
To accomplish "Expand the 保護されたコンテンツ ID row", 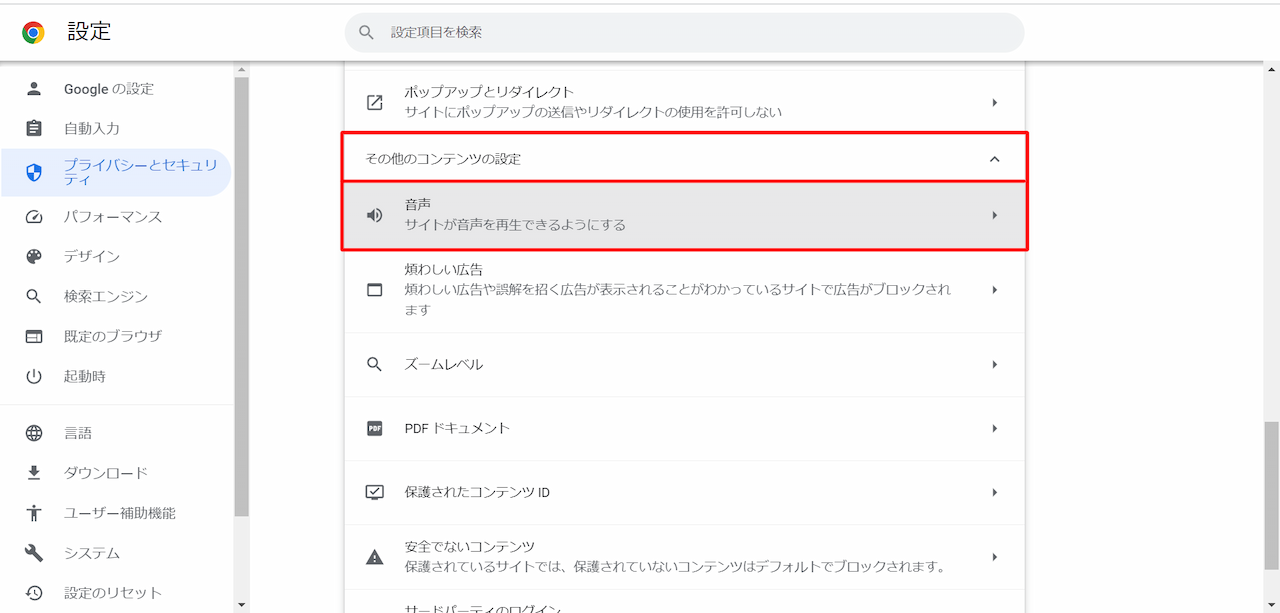I will (684, 492).
